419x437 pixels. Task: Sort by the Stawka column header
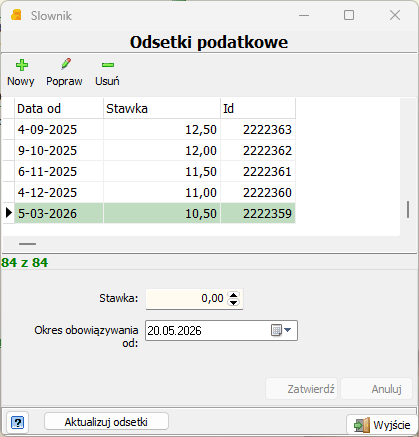point(162,109)
